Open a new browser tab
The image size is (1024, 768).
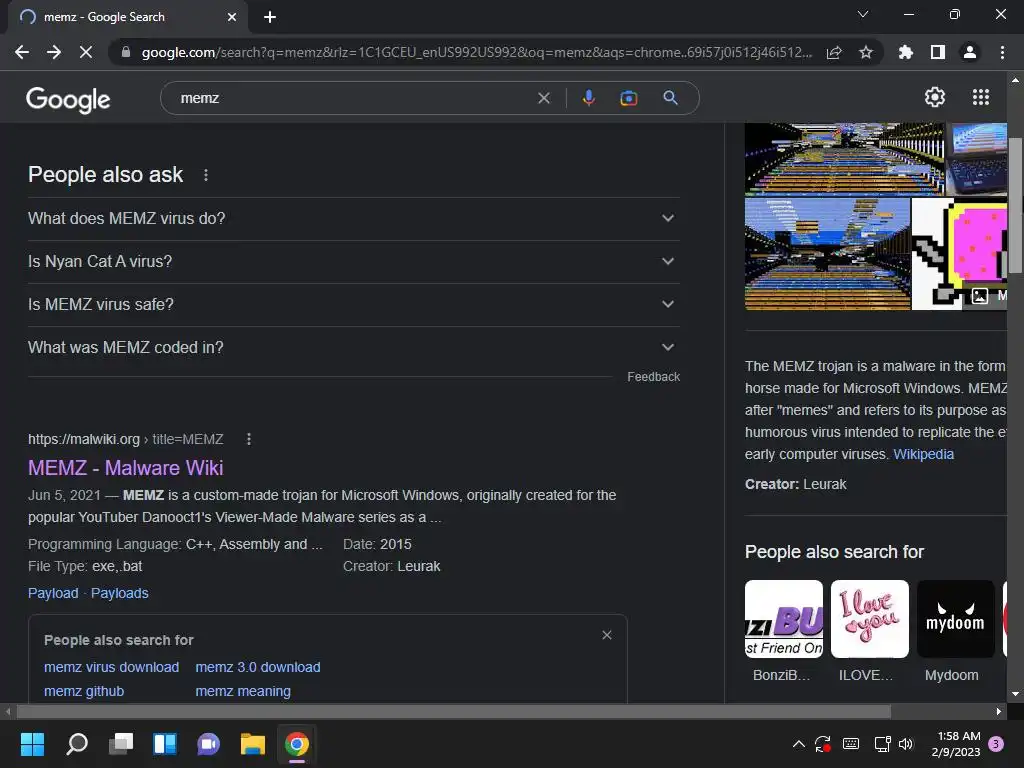point(270,17)
